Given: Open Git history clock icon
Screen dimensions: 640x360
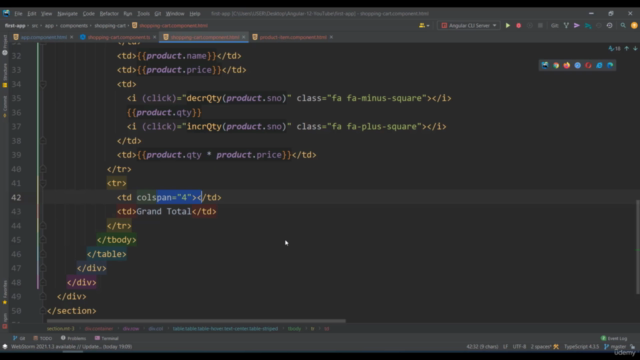Looking at the screenshot, I should coord(609,25).
